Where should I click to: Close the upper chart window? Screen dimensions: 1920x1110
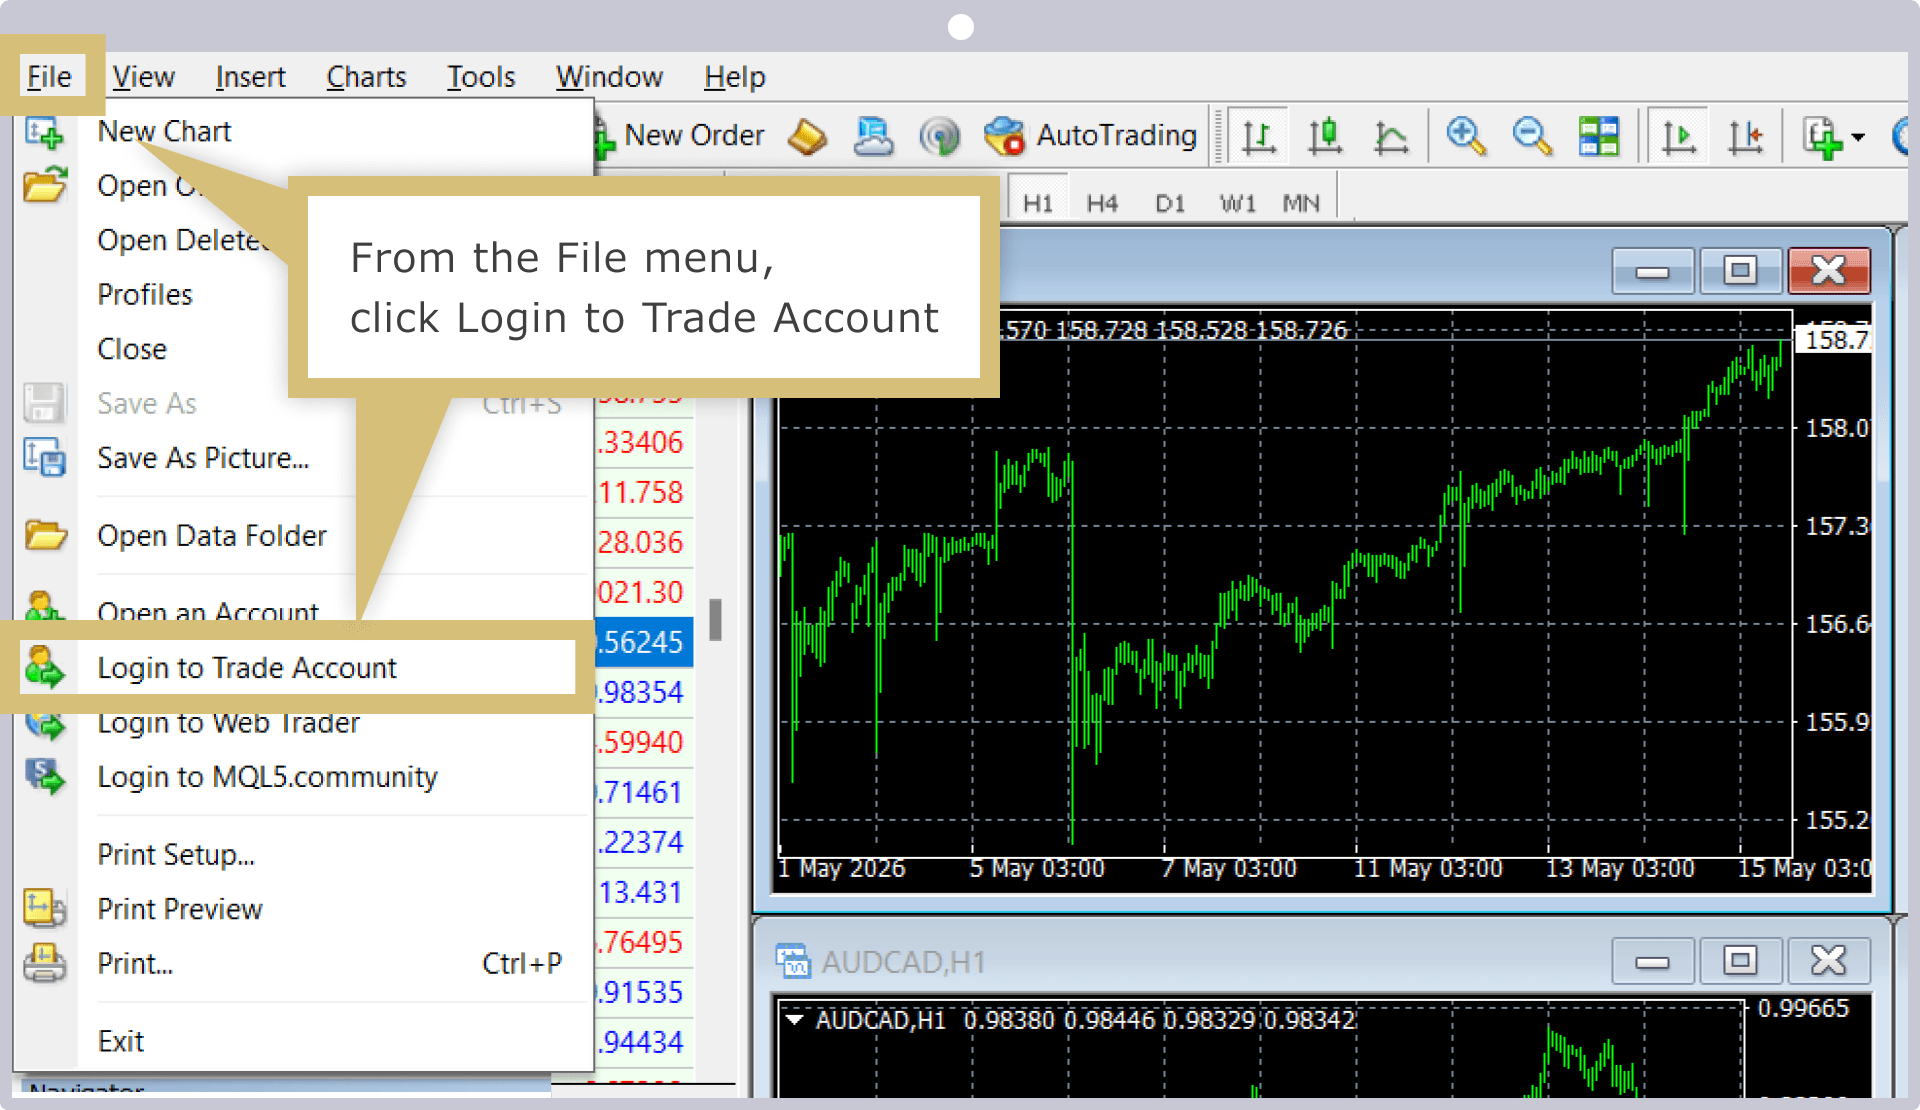1829,270
